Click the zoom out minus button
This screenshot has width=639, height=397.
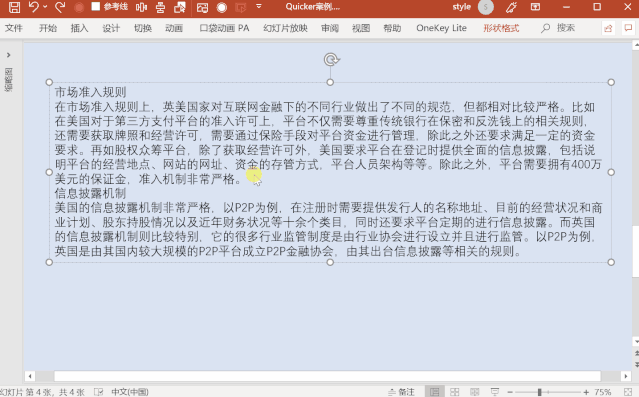click(510, 392)
